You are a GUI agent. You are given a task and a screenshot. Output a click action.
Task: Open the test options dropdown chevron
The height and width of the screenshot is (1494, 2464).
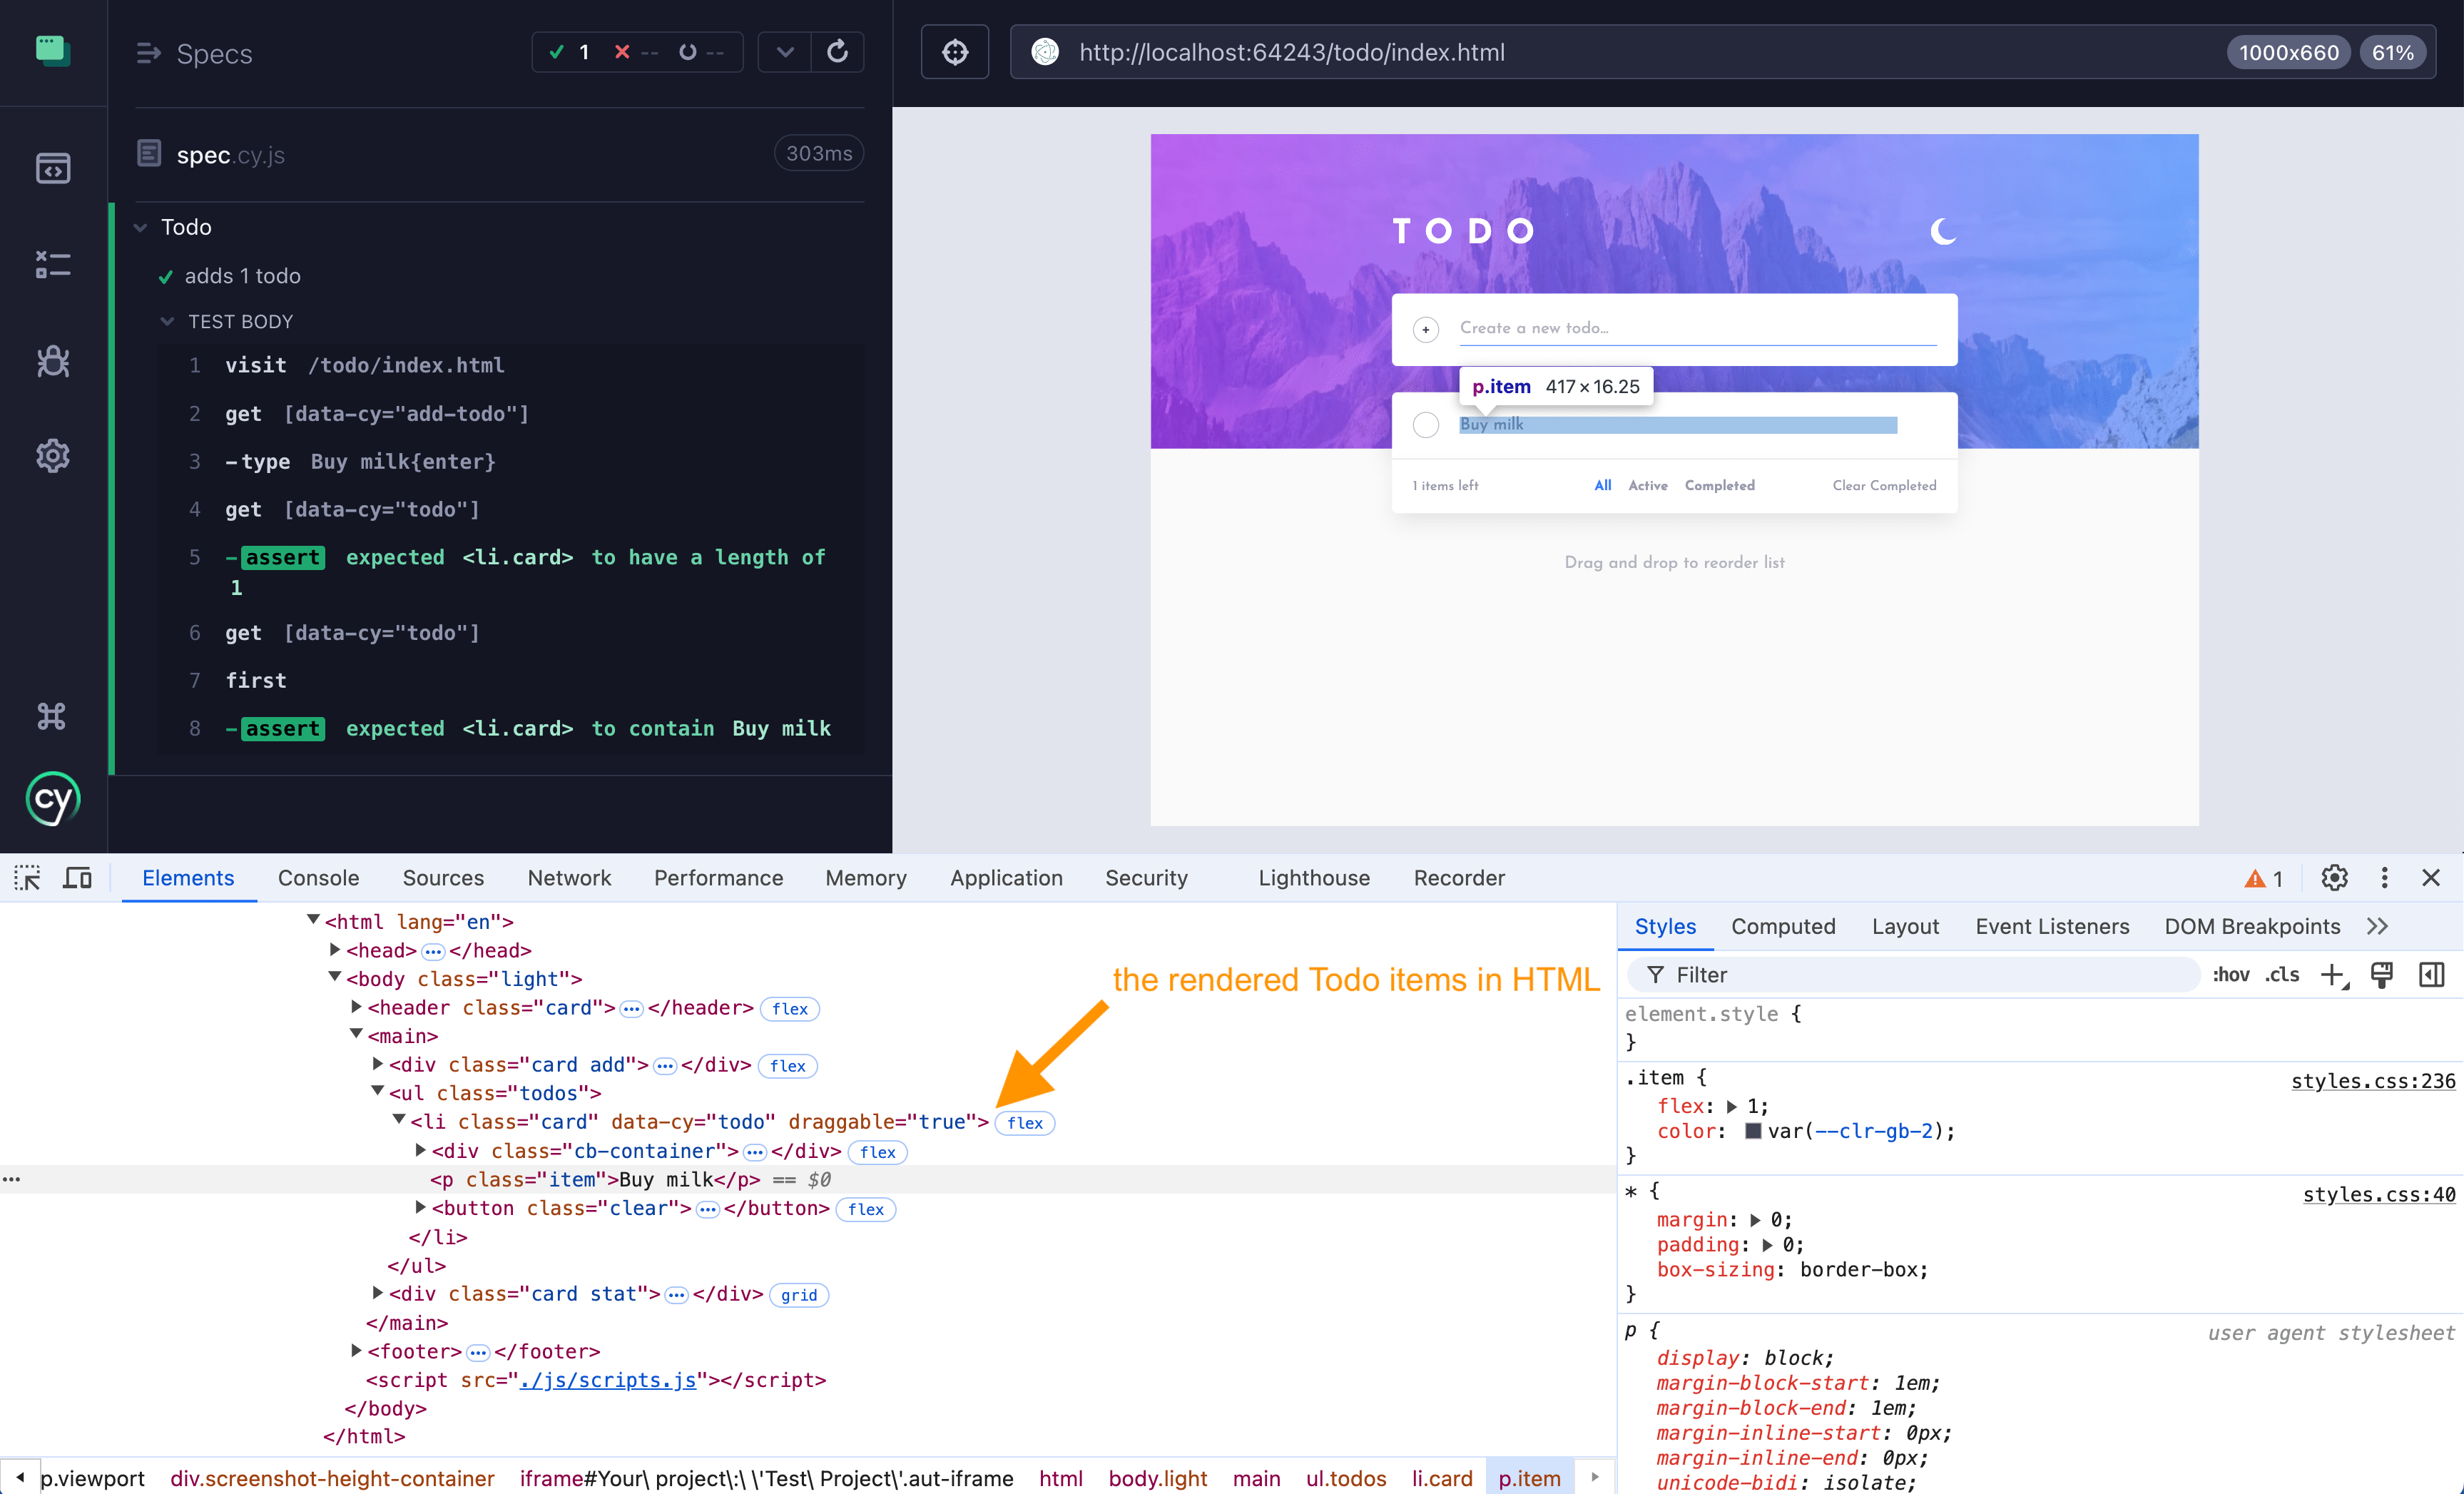785,52
